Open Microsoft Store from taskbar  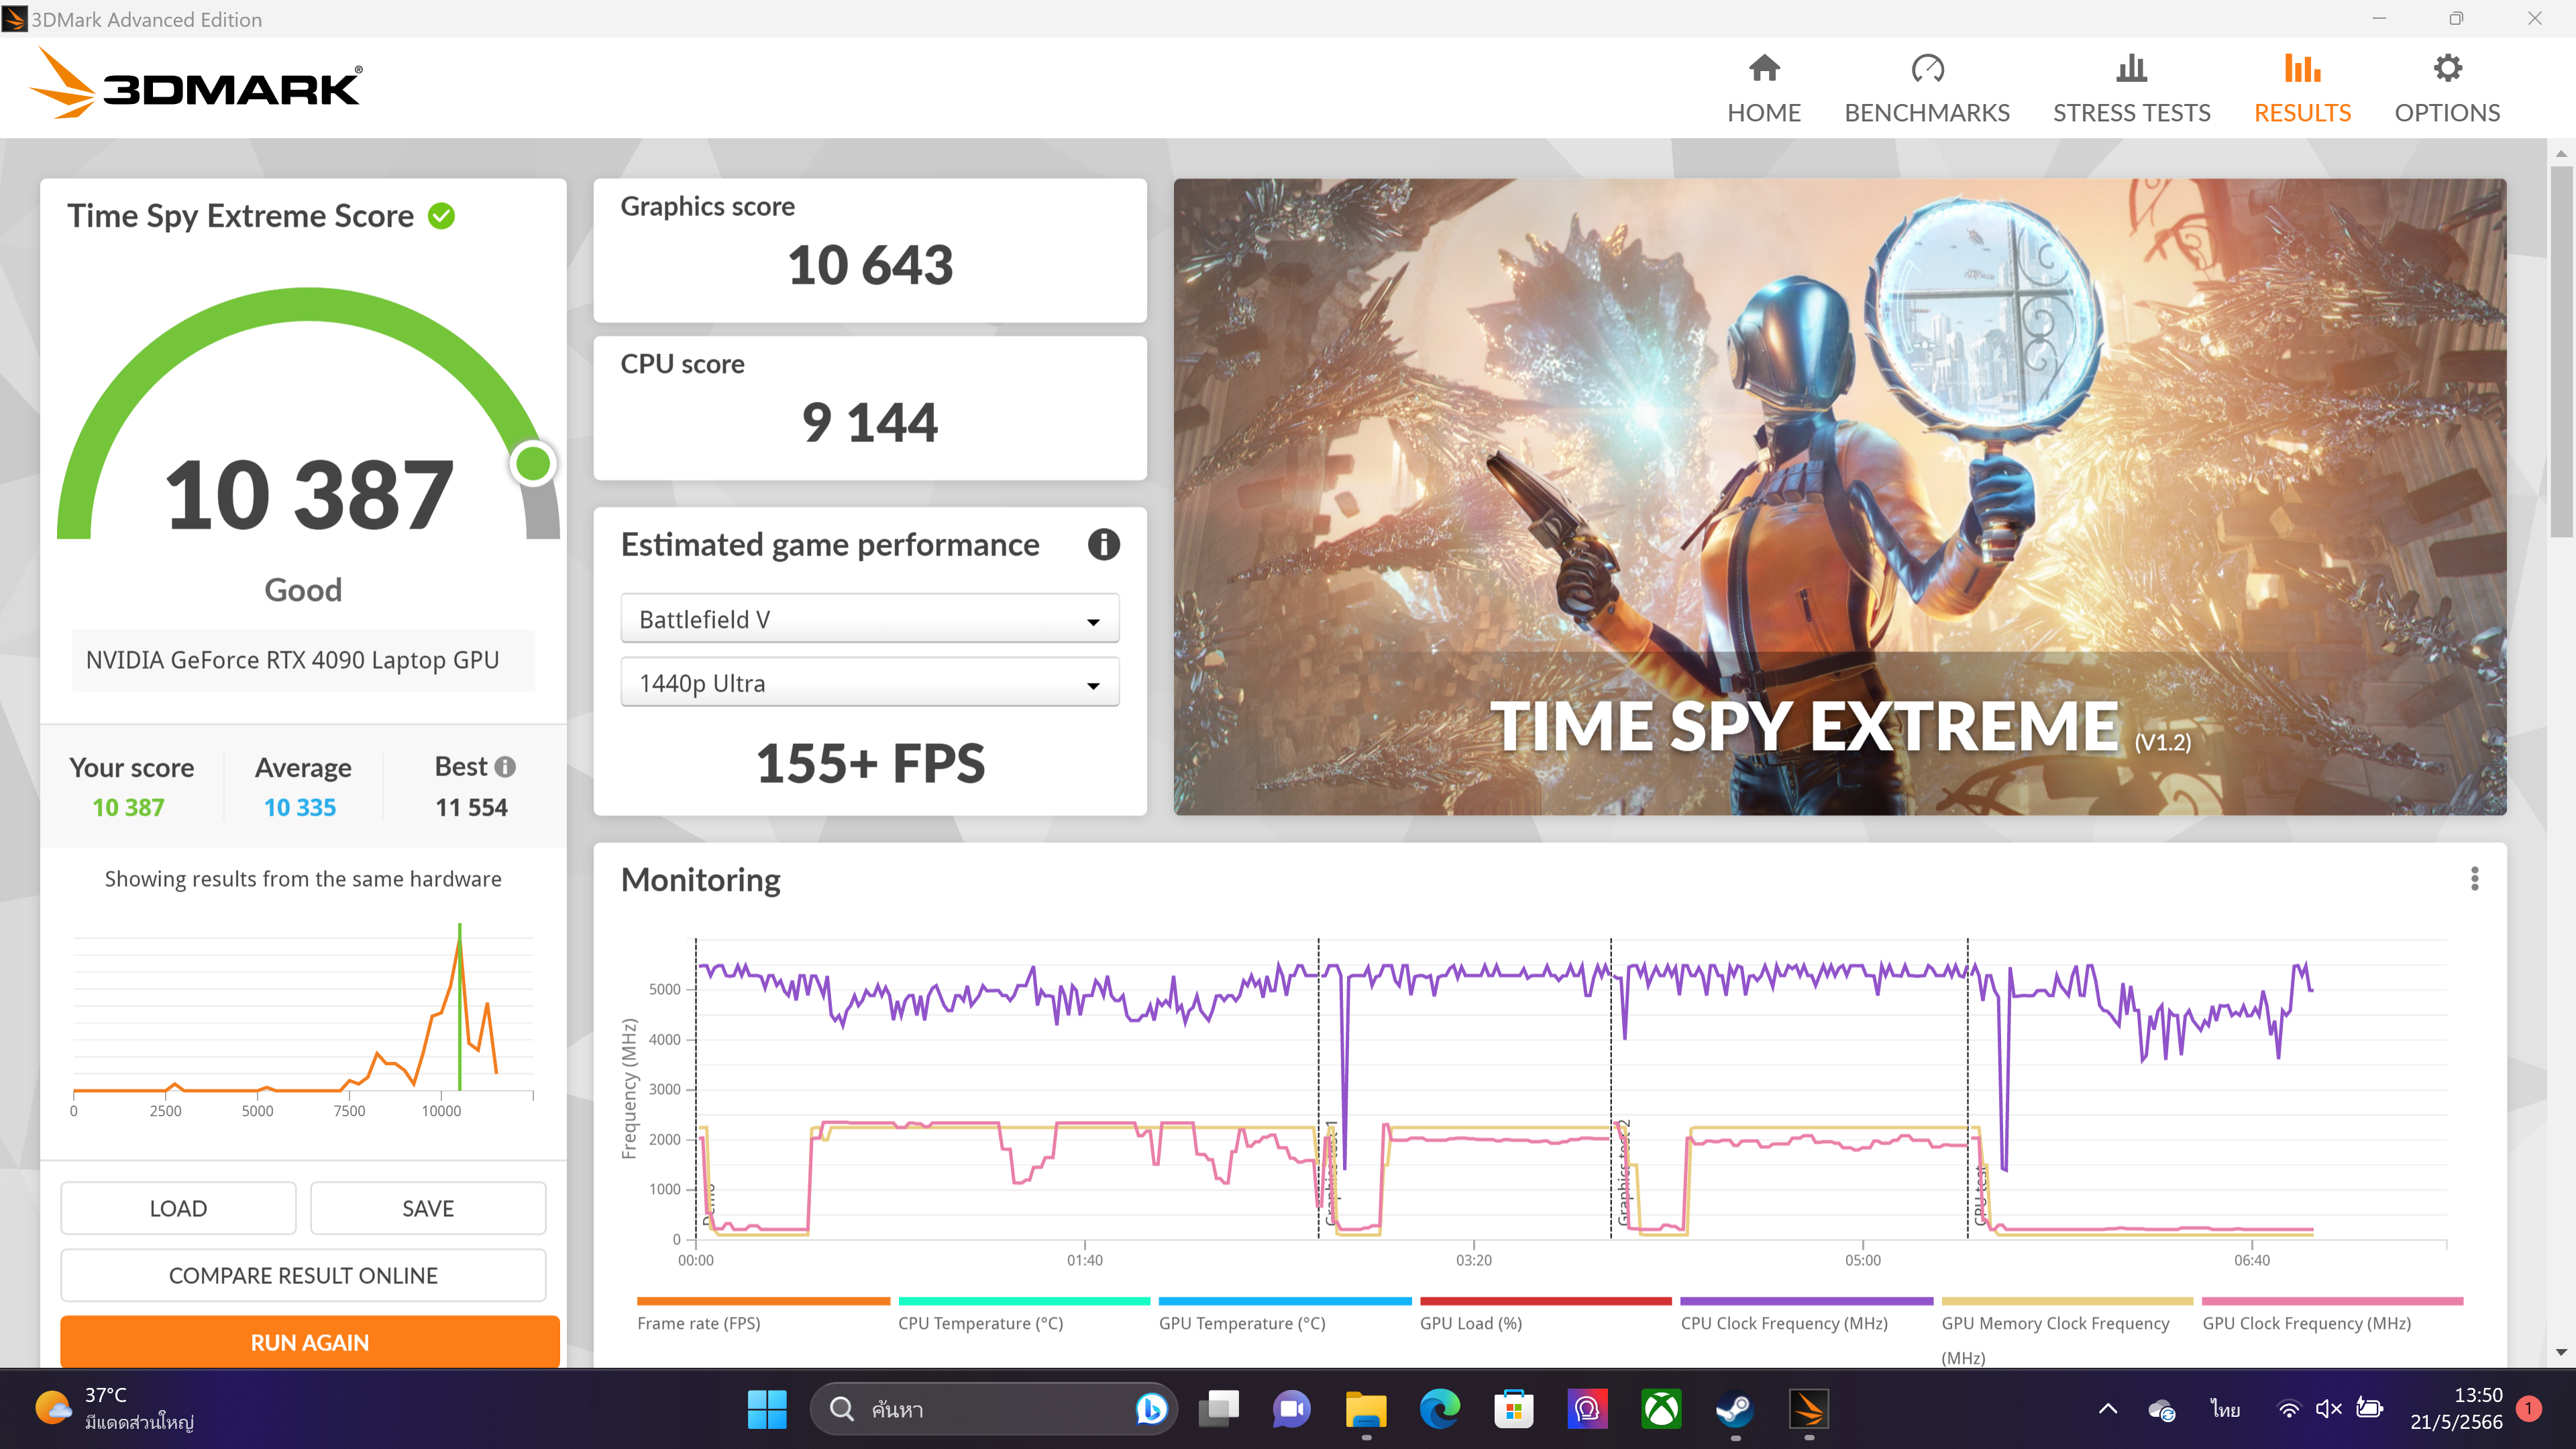(x=1514, y=1409)
